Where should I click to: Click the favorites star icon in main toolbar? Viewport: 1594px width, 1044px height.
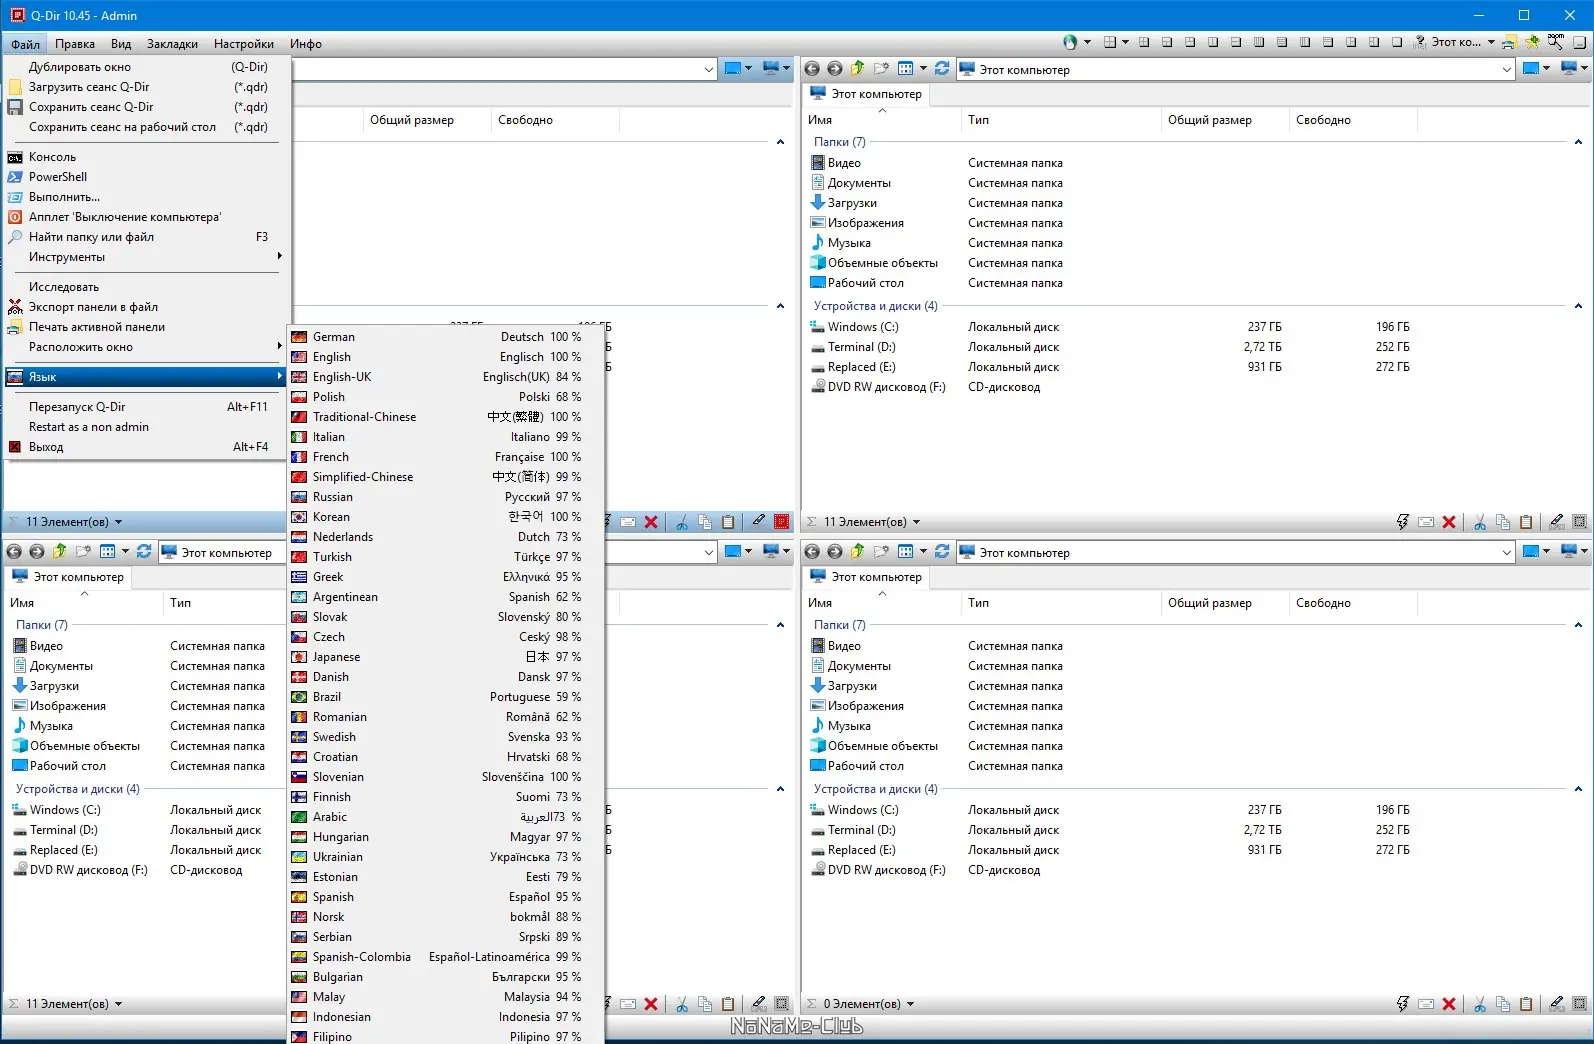tap(1532, 42)
